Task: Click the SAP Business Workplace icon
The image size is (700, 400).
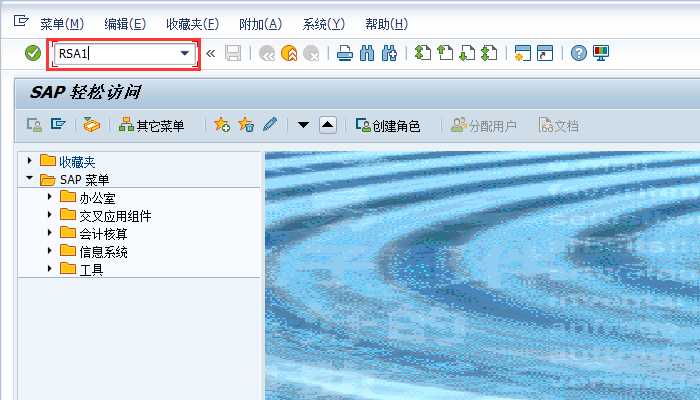Action: 92,125
